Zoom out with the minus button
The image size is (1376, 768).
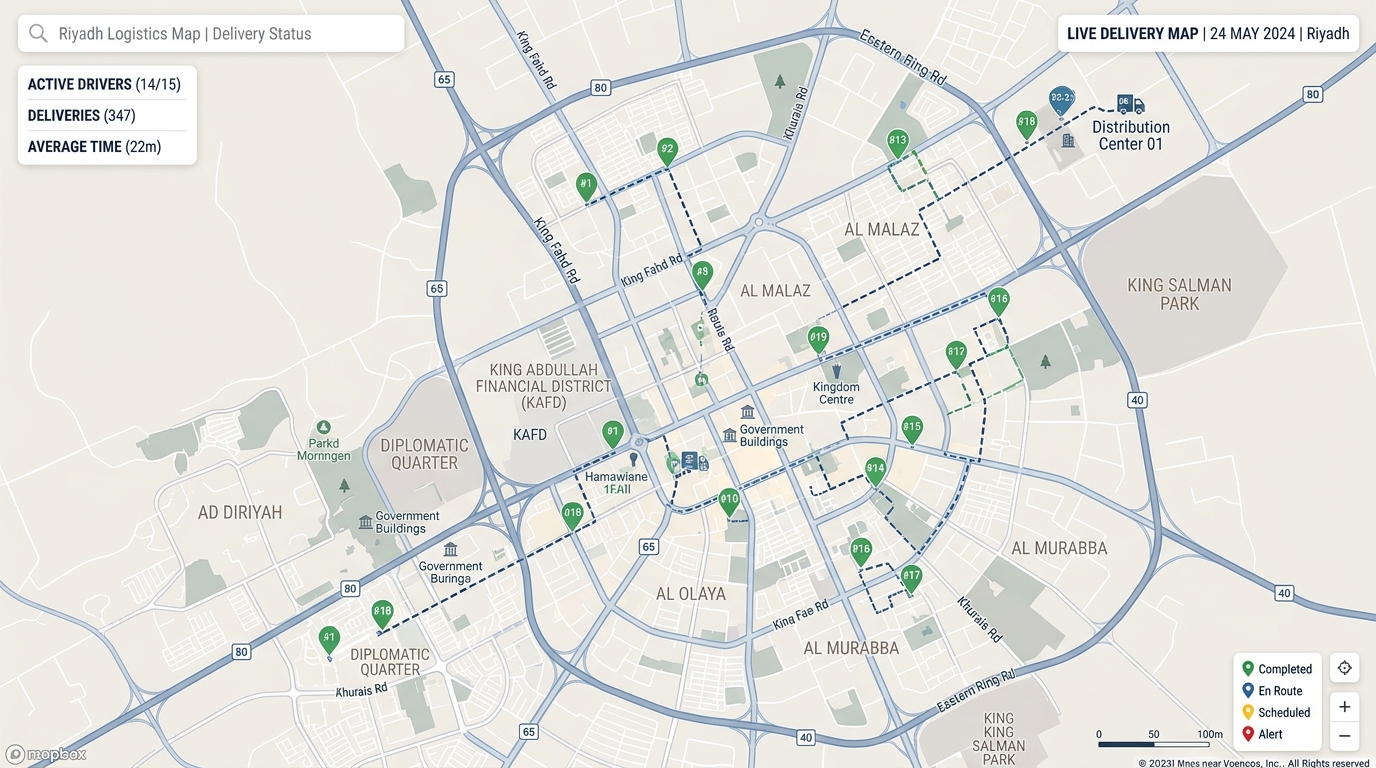1344,736
